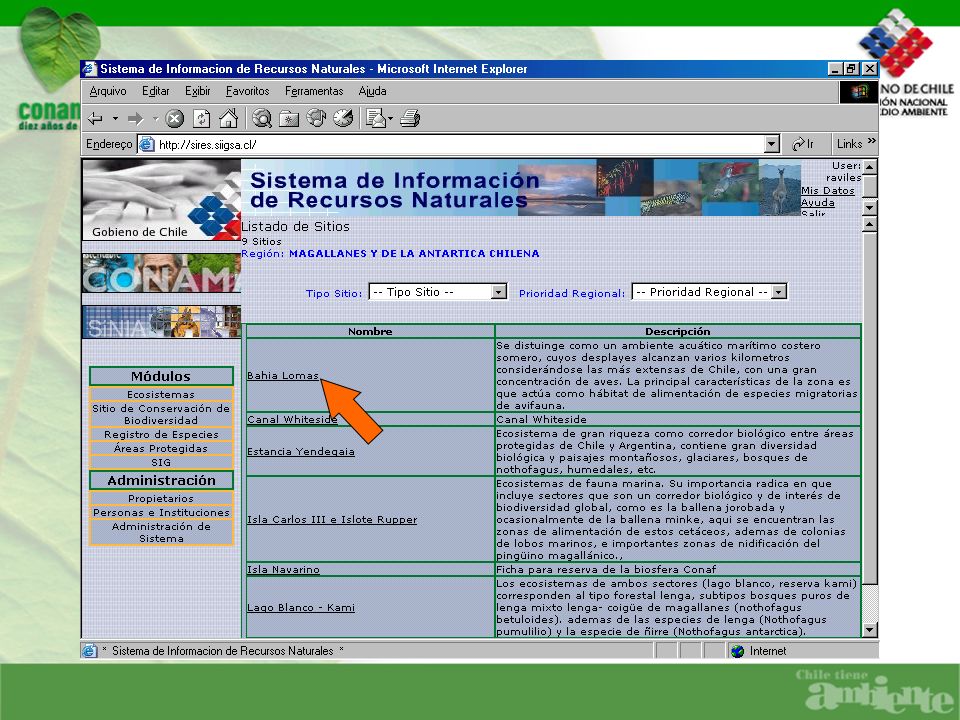
Task: Open Propietarios under Administración
Action: (x=161, y=498)
